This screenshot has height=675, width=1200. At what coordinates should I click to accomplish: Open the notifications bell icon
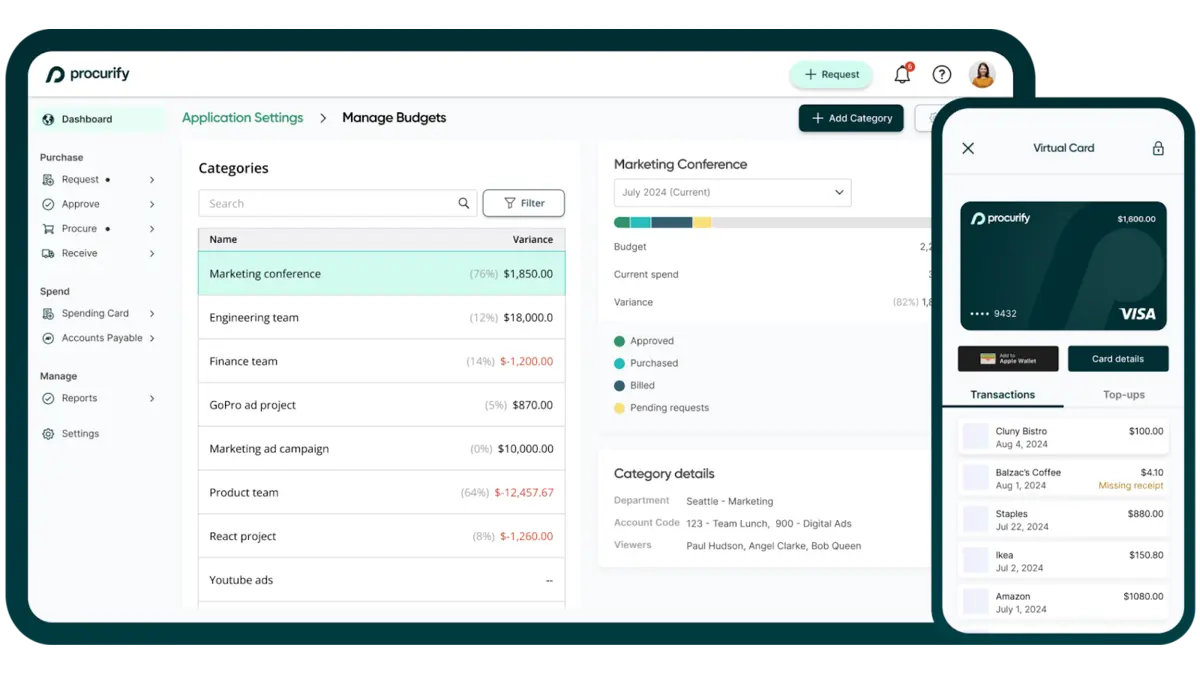click(x=902, y=75)
